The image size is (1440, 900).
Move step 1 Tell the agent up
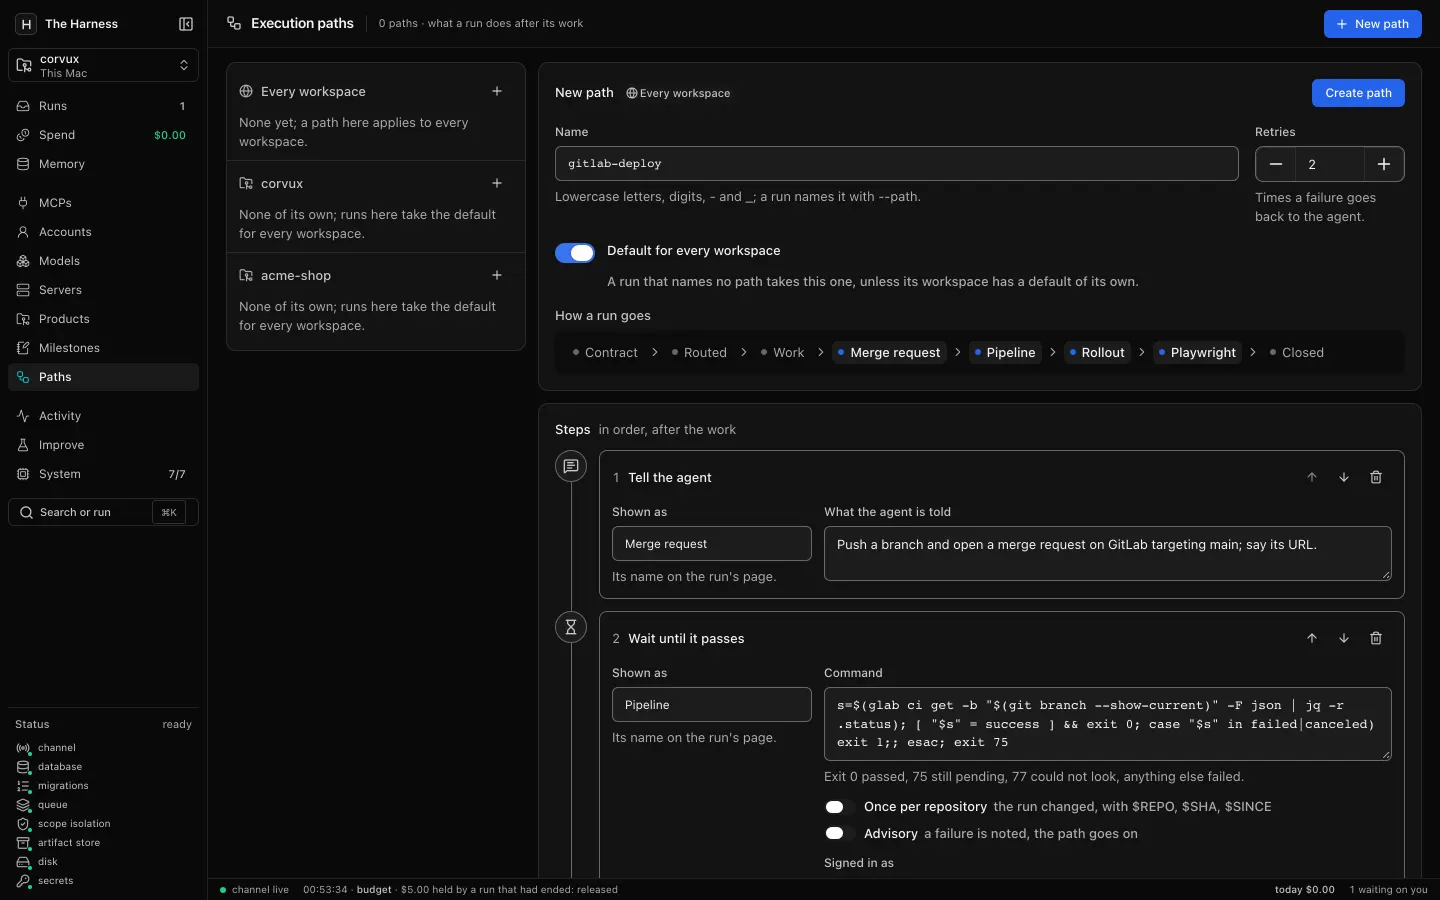[x=1312, y=477]
